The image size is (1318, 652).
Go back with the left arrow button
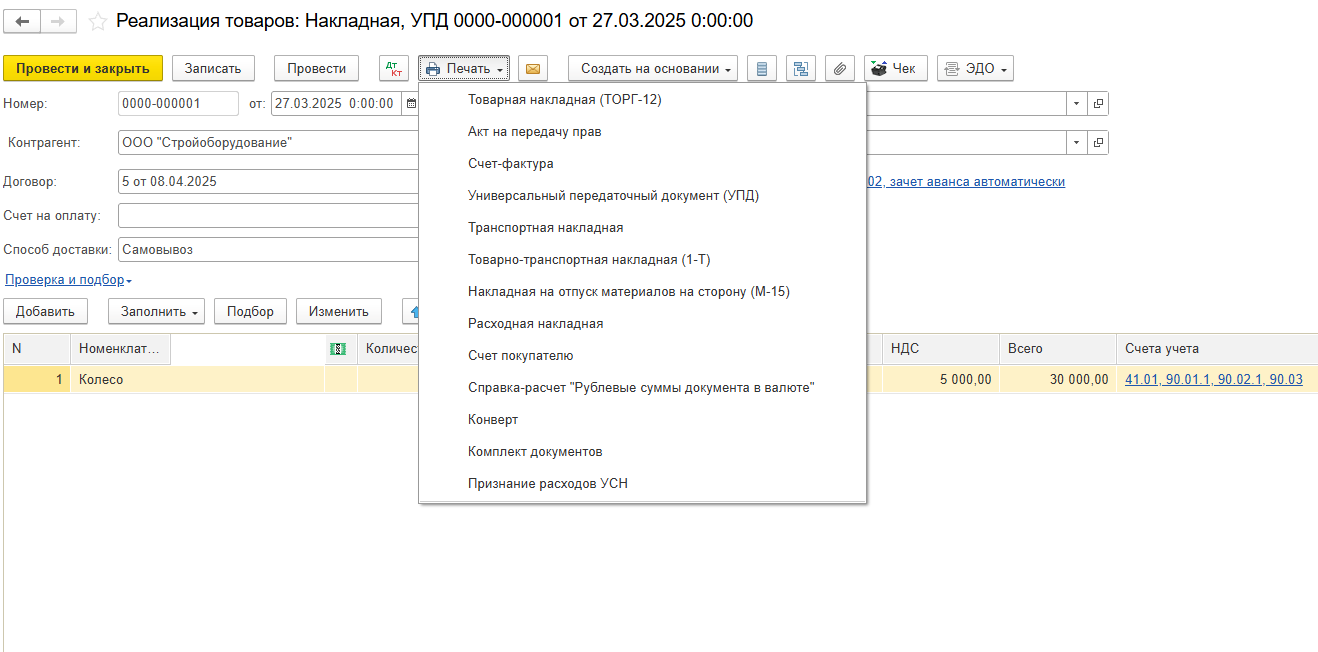click(22, 21)
